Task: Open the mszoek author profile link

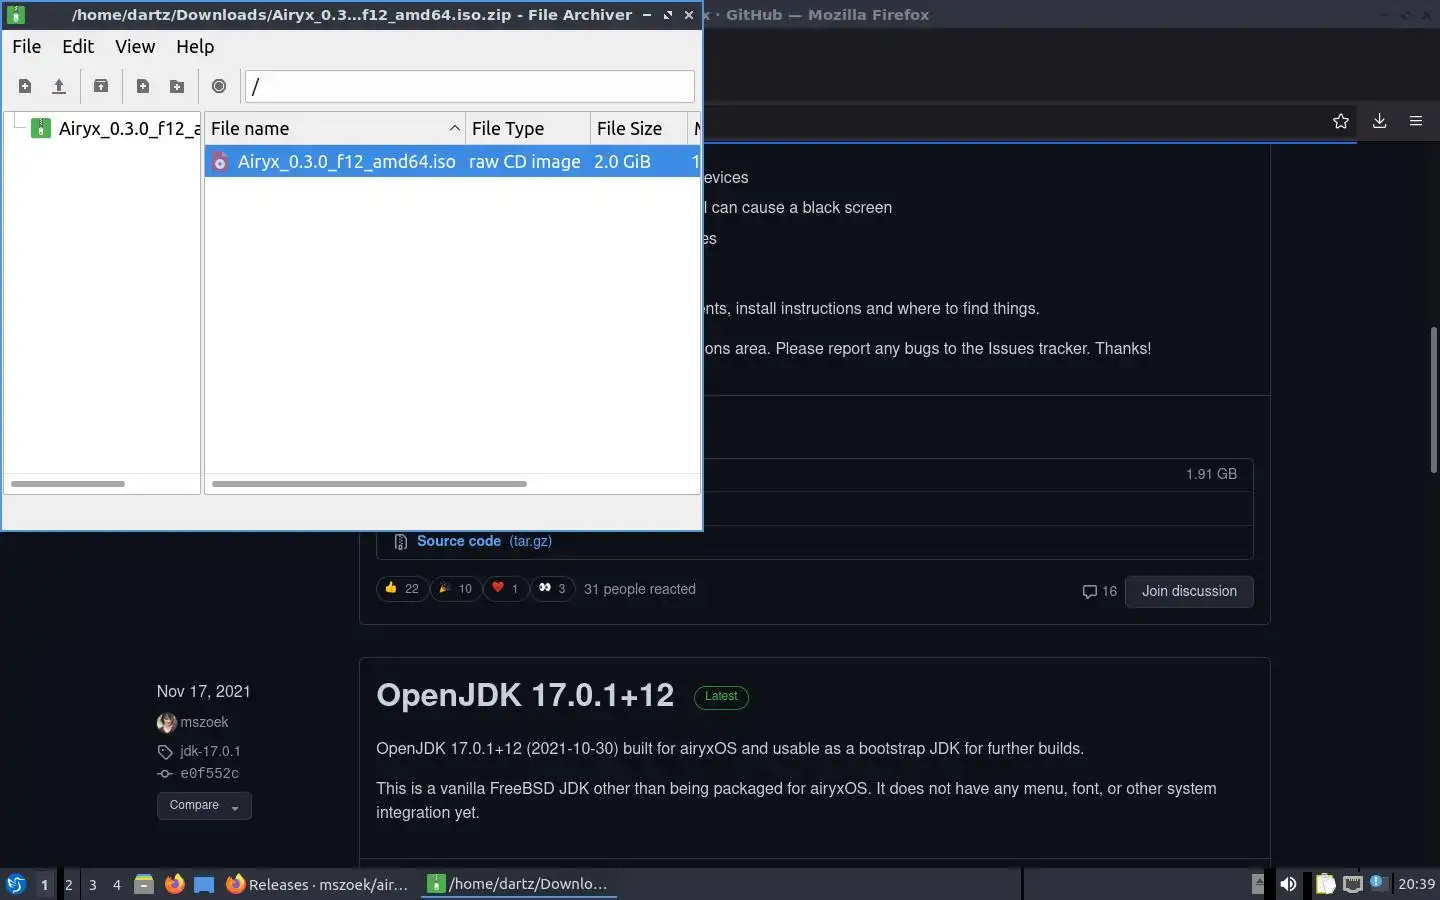Action: click(x=204, y=722)
